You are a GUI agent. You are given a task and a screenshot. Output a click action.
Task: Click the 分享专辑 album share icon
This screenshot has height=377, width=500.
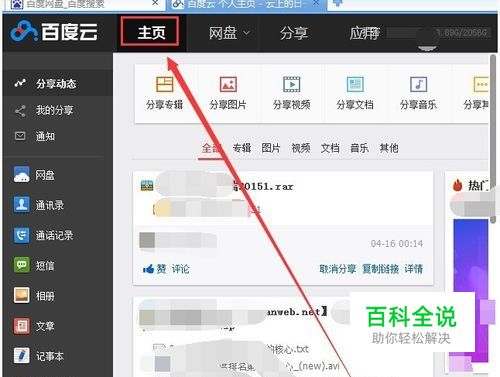tap(165, 84)
